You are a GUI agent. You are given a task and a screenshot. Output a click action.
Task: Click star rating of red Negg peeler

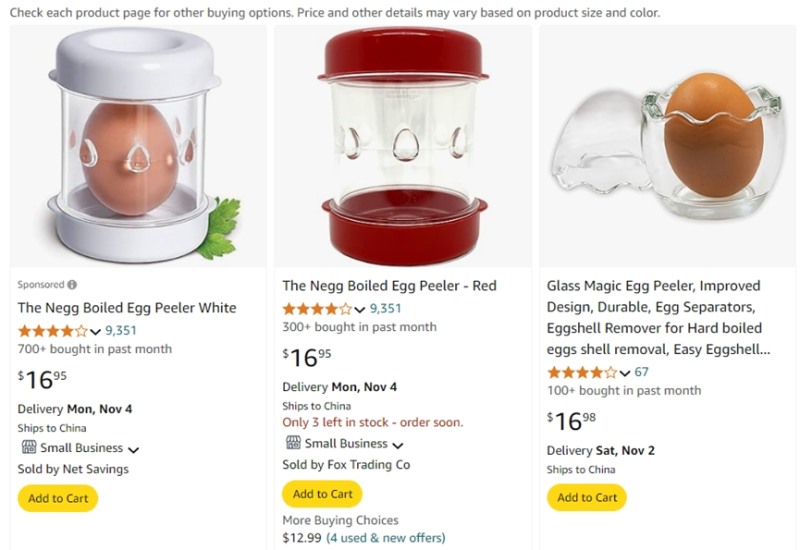(x=317, y=309)
